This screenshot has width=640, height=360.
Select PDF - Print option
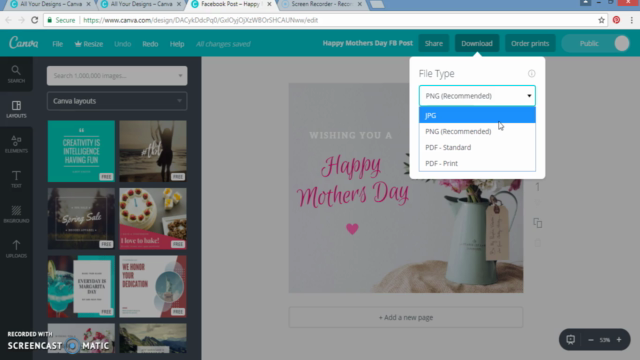[477, 163]
